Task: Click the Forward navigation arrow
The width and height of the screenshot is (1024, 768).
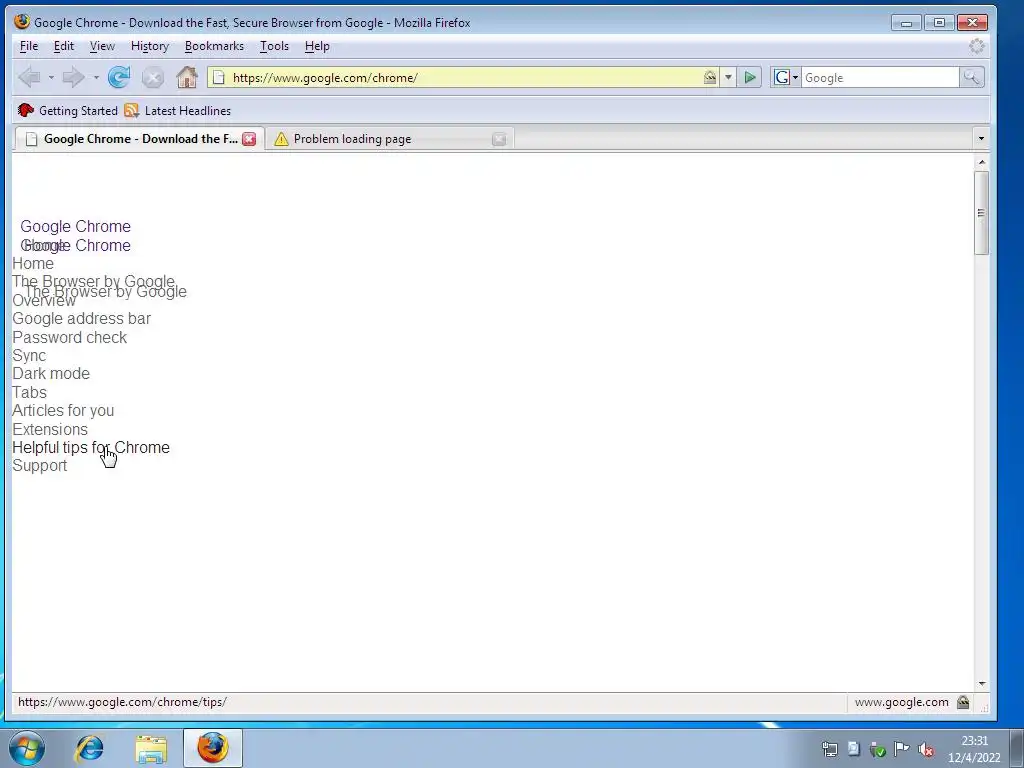Action: click(x=73, y=78)
